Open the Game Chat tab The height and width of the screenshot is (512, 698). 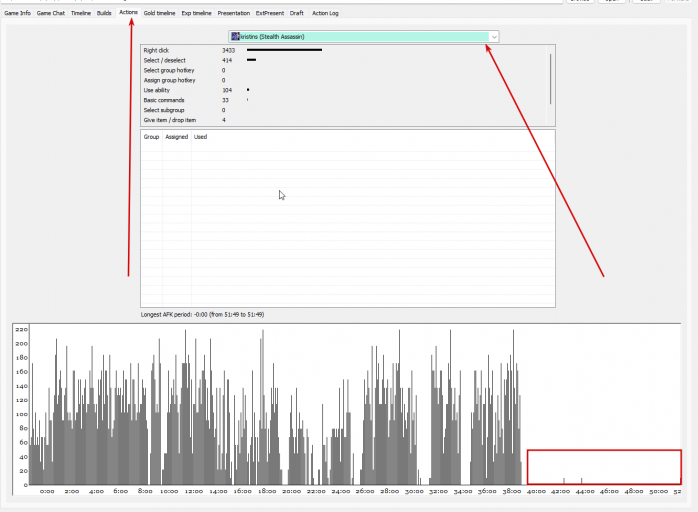tap(51, 13)
